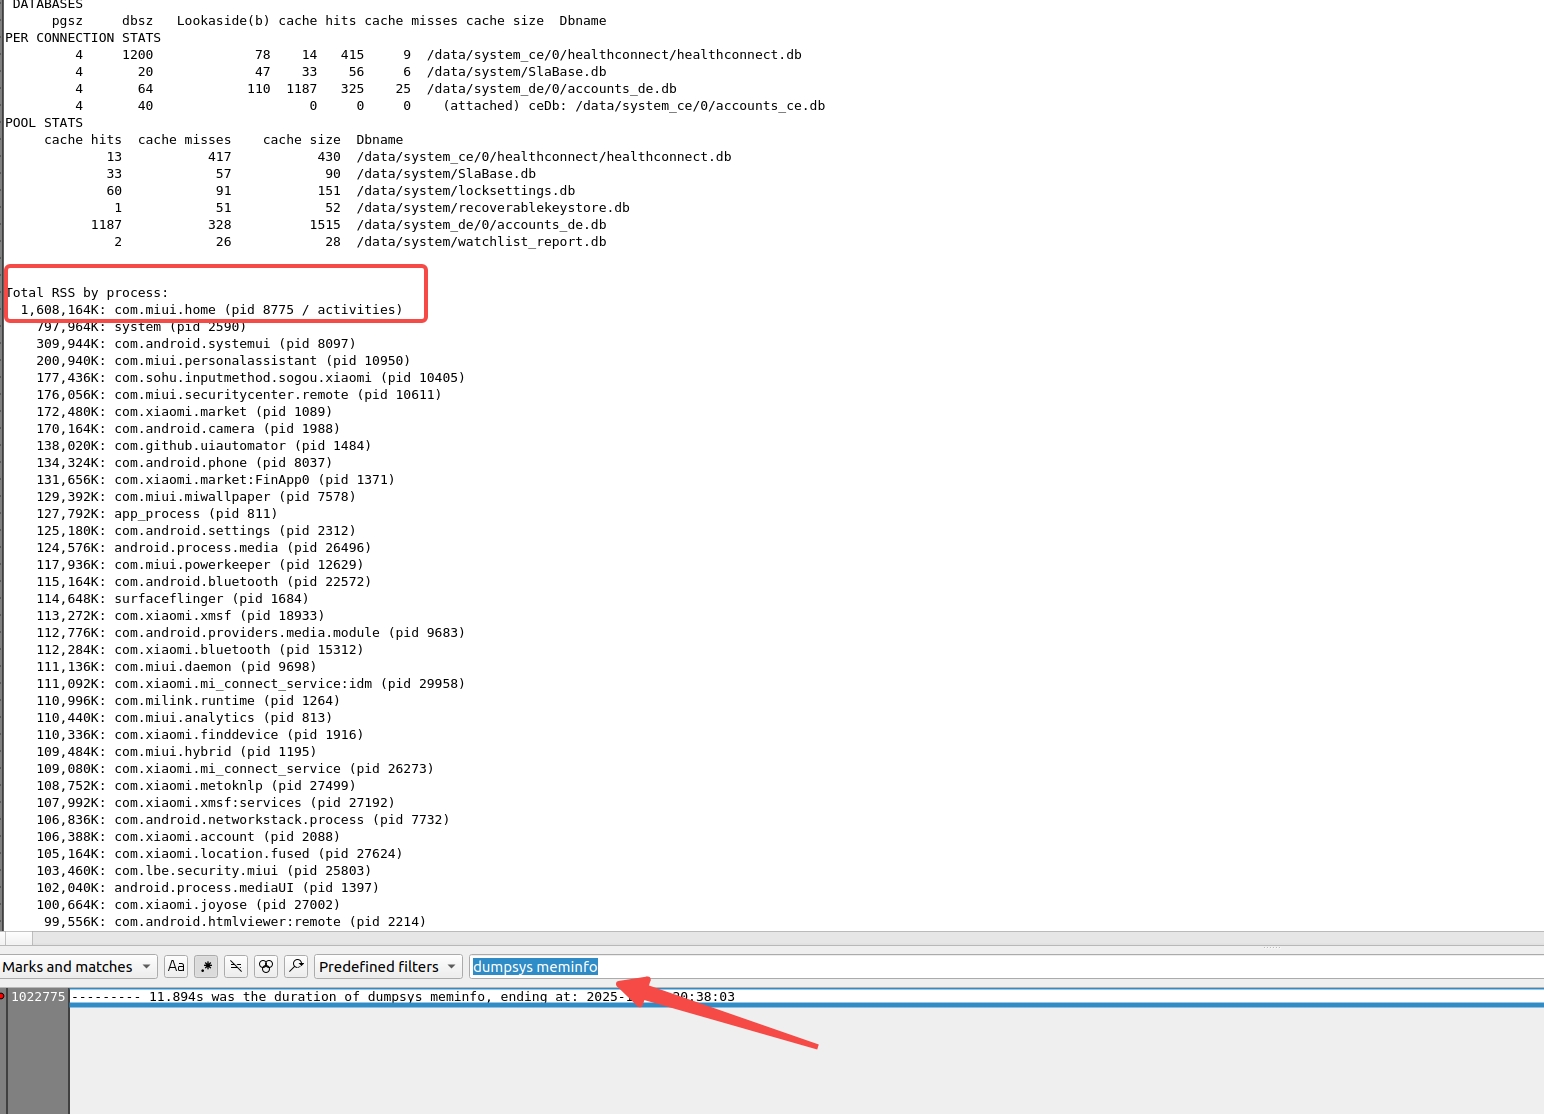Open the Marks and matches dropdown
1544x1114 pixels.
point(77,966)
